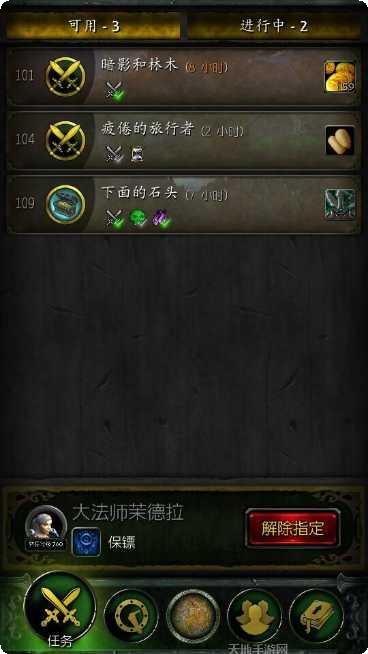Click the purple ability icon with checkmark

pos(161,219)
